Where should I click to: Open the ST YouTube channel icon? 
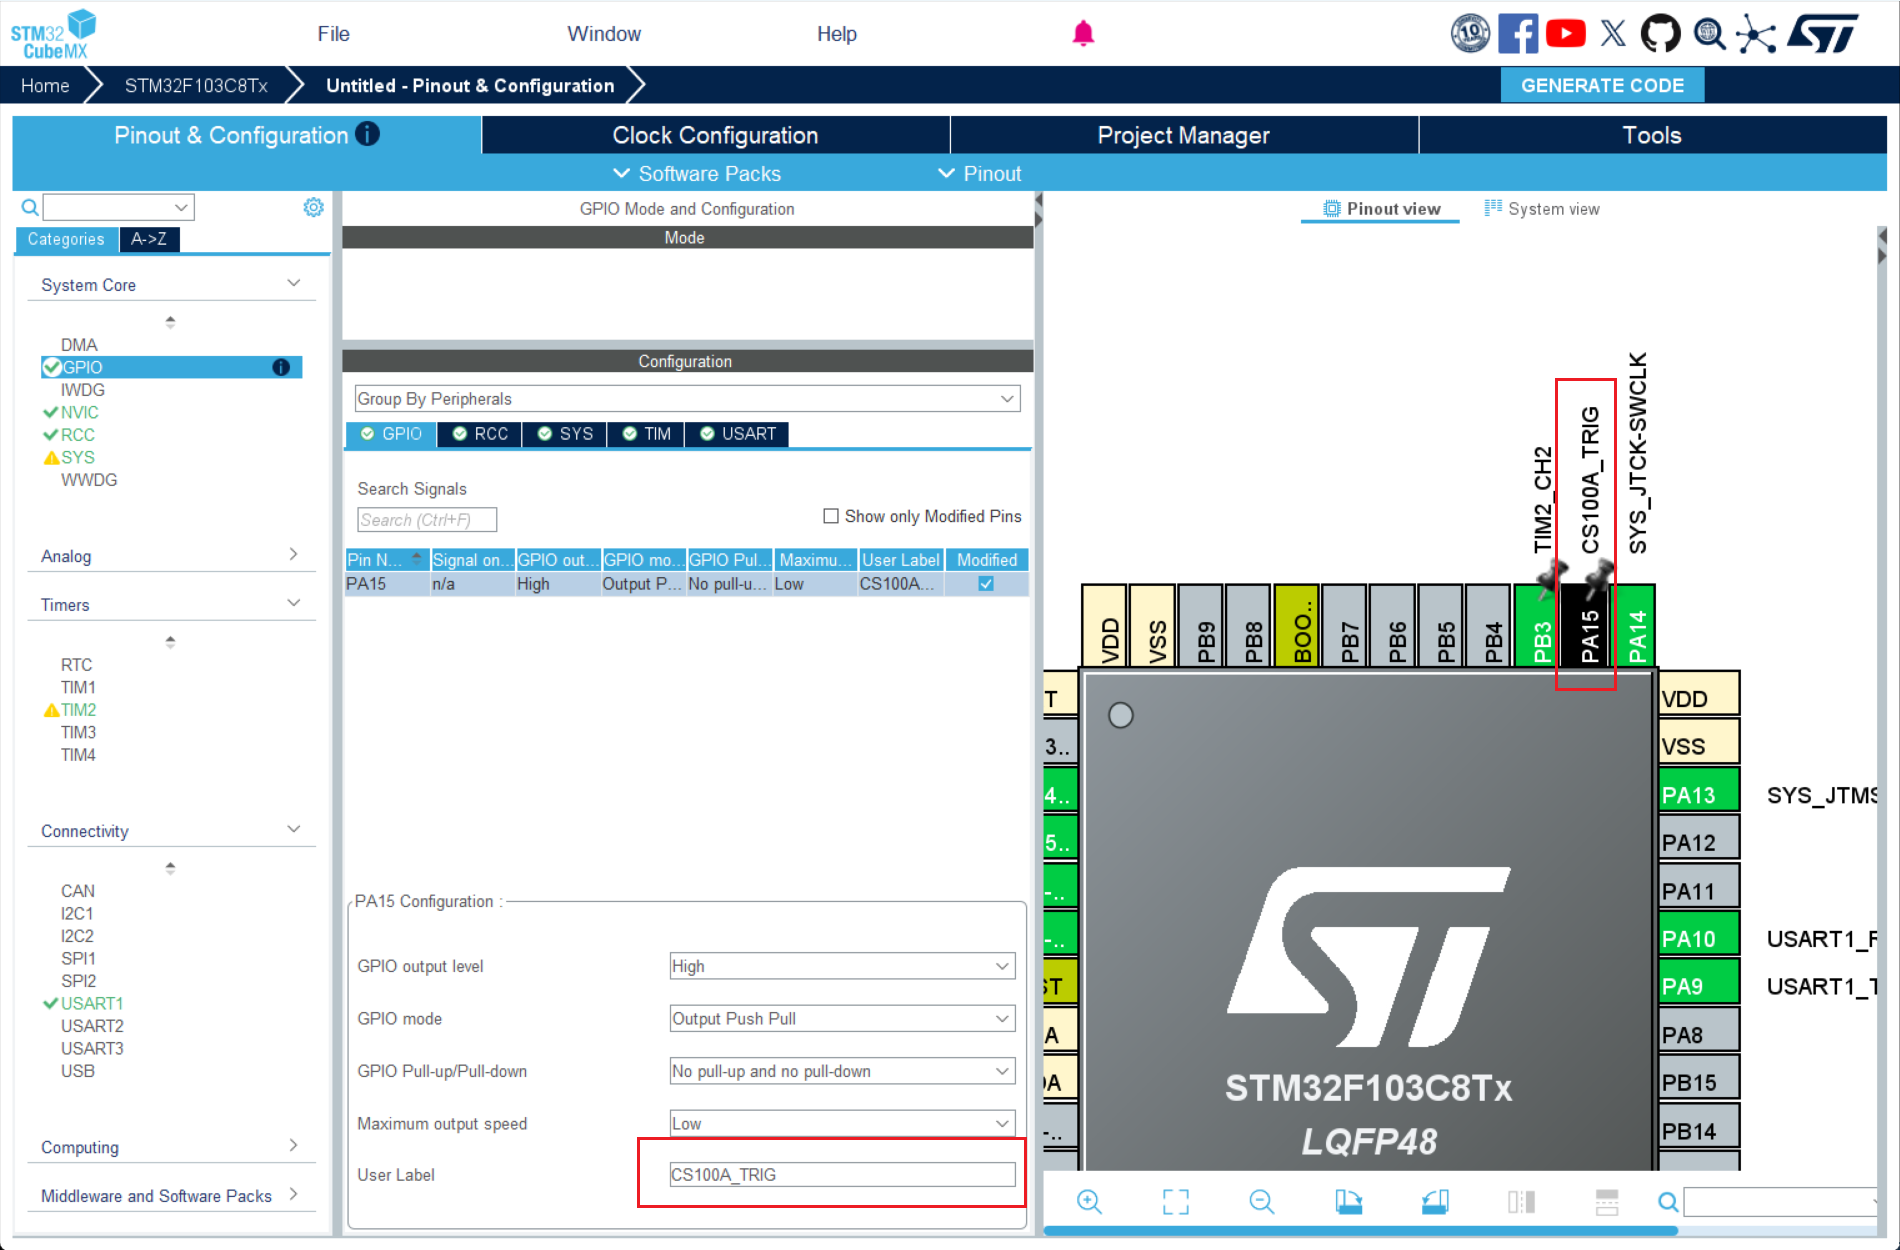tap(1565, 33)
